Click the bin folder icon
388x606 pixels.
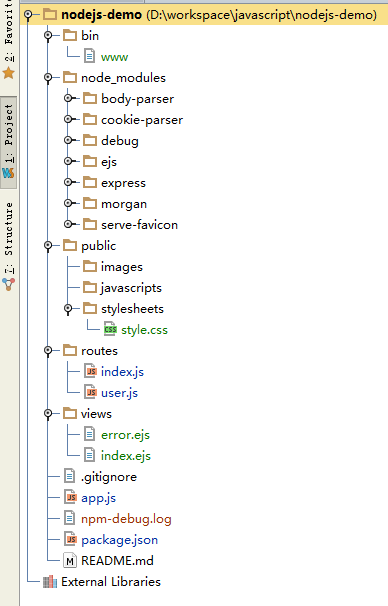click(70, 36)
